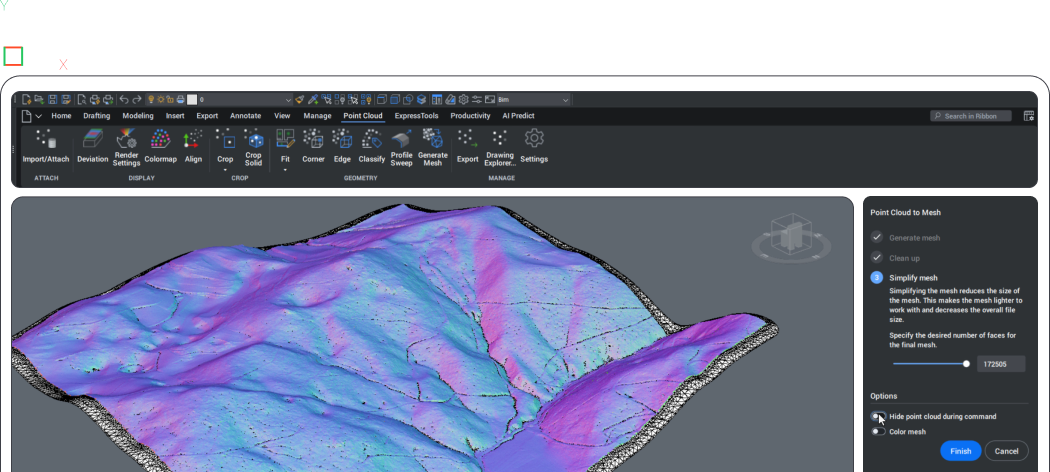Viewport: 1050px width, 472px height.
Task: Click the Point Cloud to Mesh title
Action: pyautogui.click(x=905, y=212)
